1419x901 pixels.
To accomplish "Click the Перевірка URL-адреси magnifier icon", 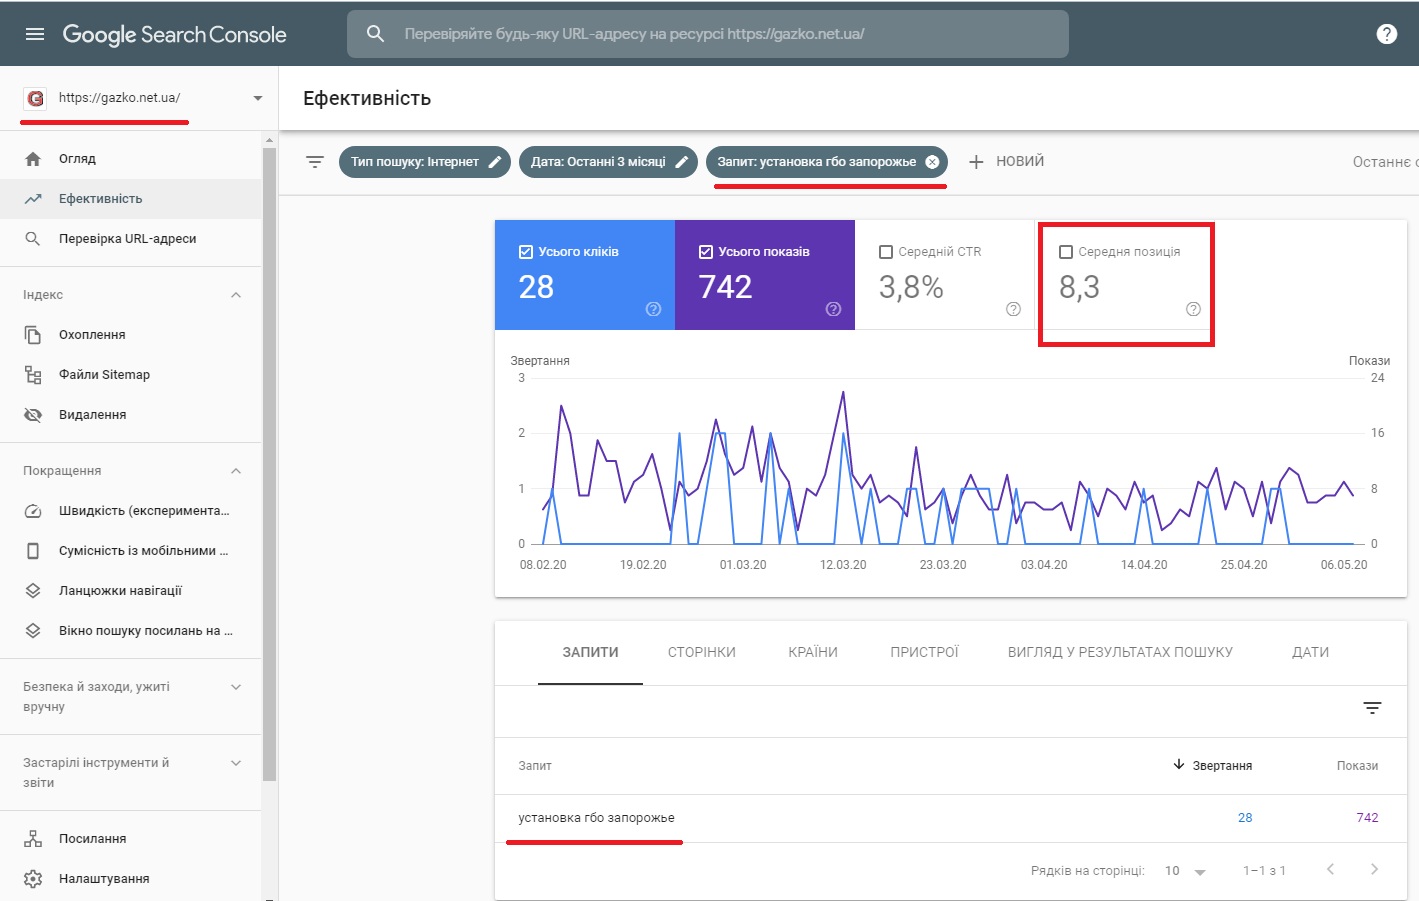I will [x=33, y=239].
